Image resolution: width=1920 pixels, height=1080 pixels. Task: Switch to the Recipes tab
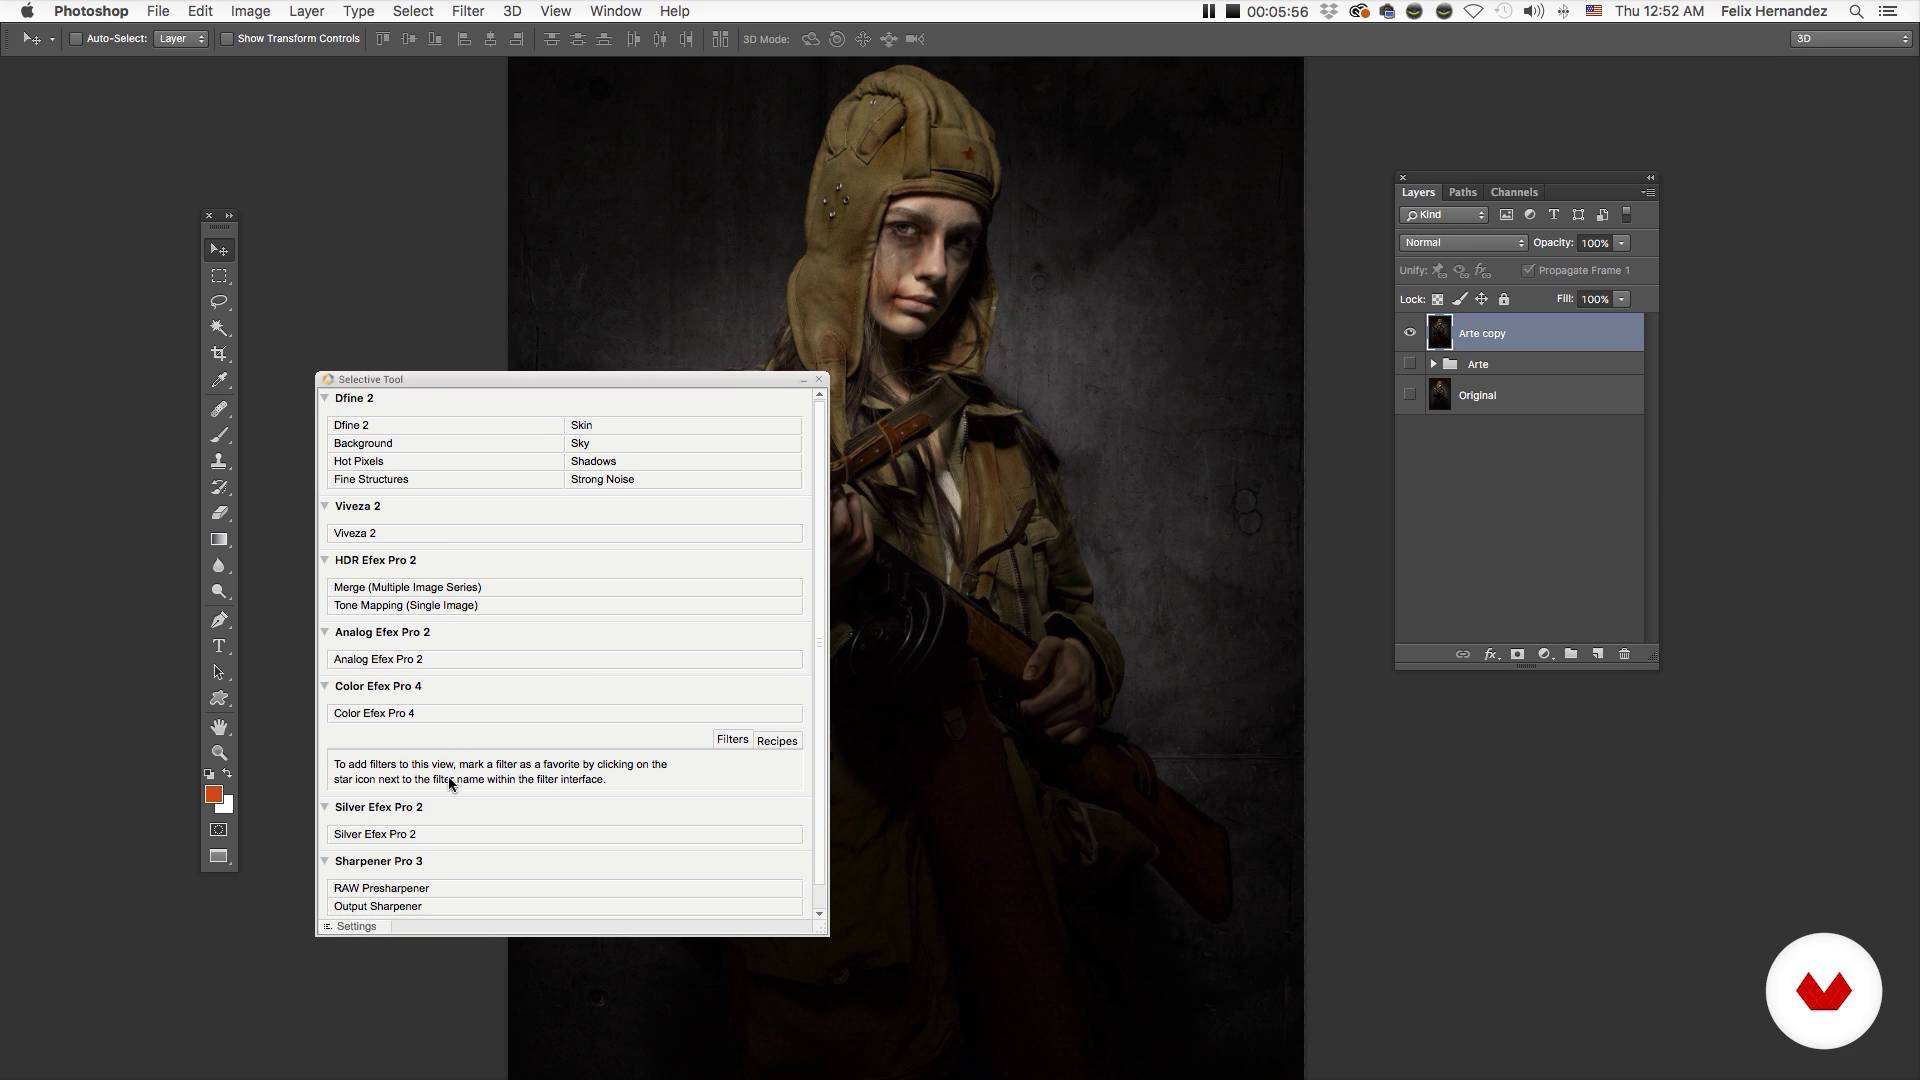pyautogui.click(x=777, y=741)
